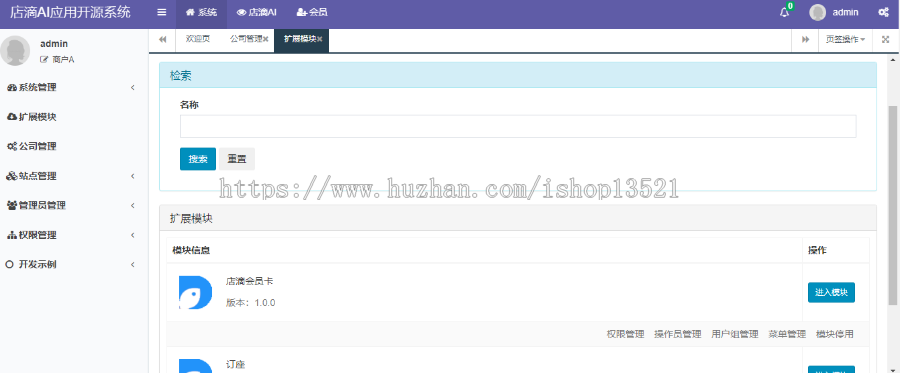Click the 进入模块 button for 店滴会员卡

831,292
